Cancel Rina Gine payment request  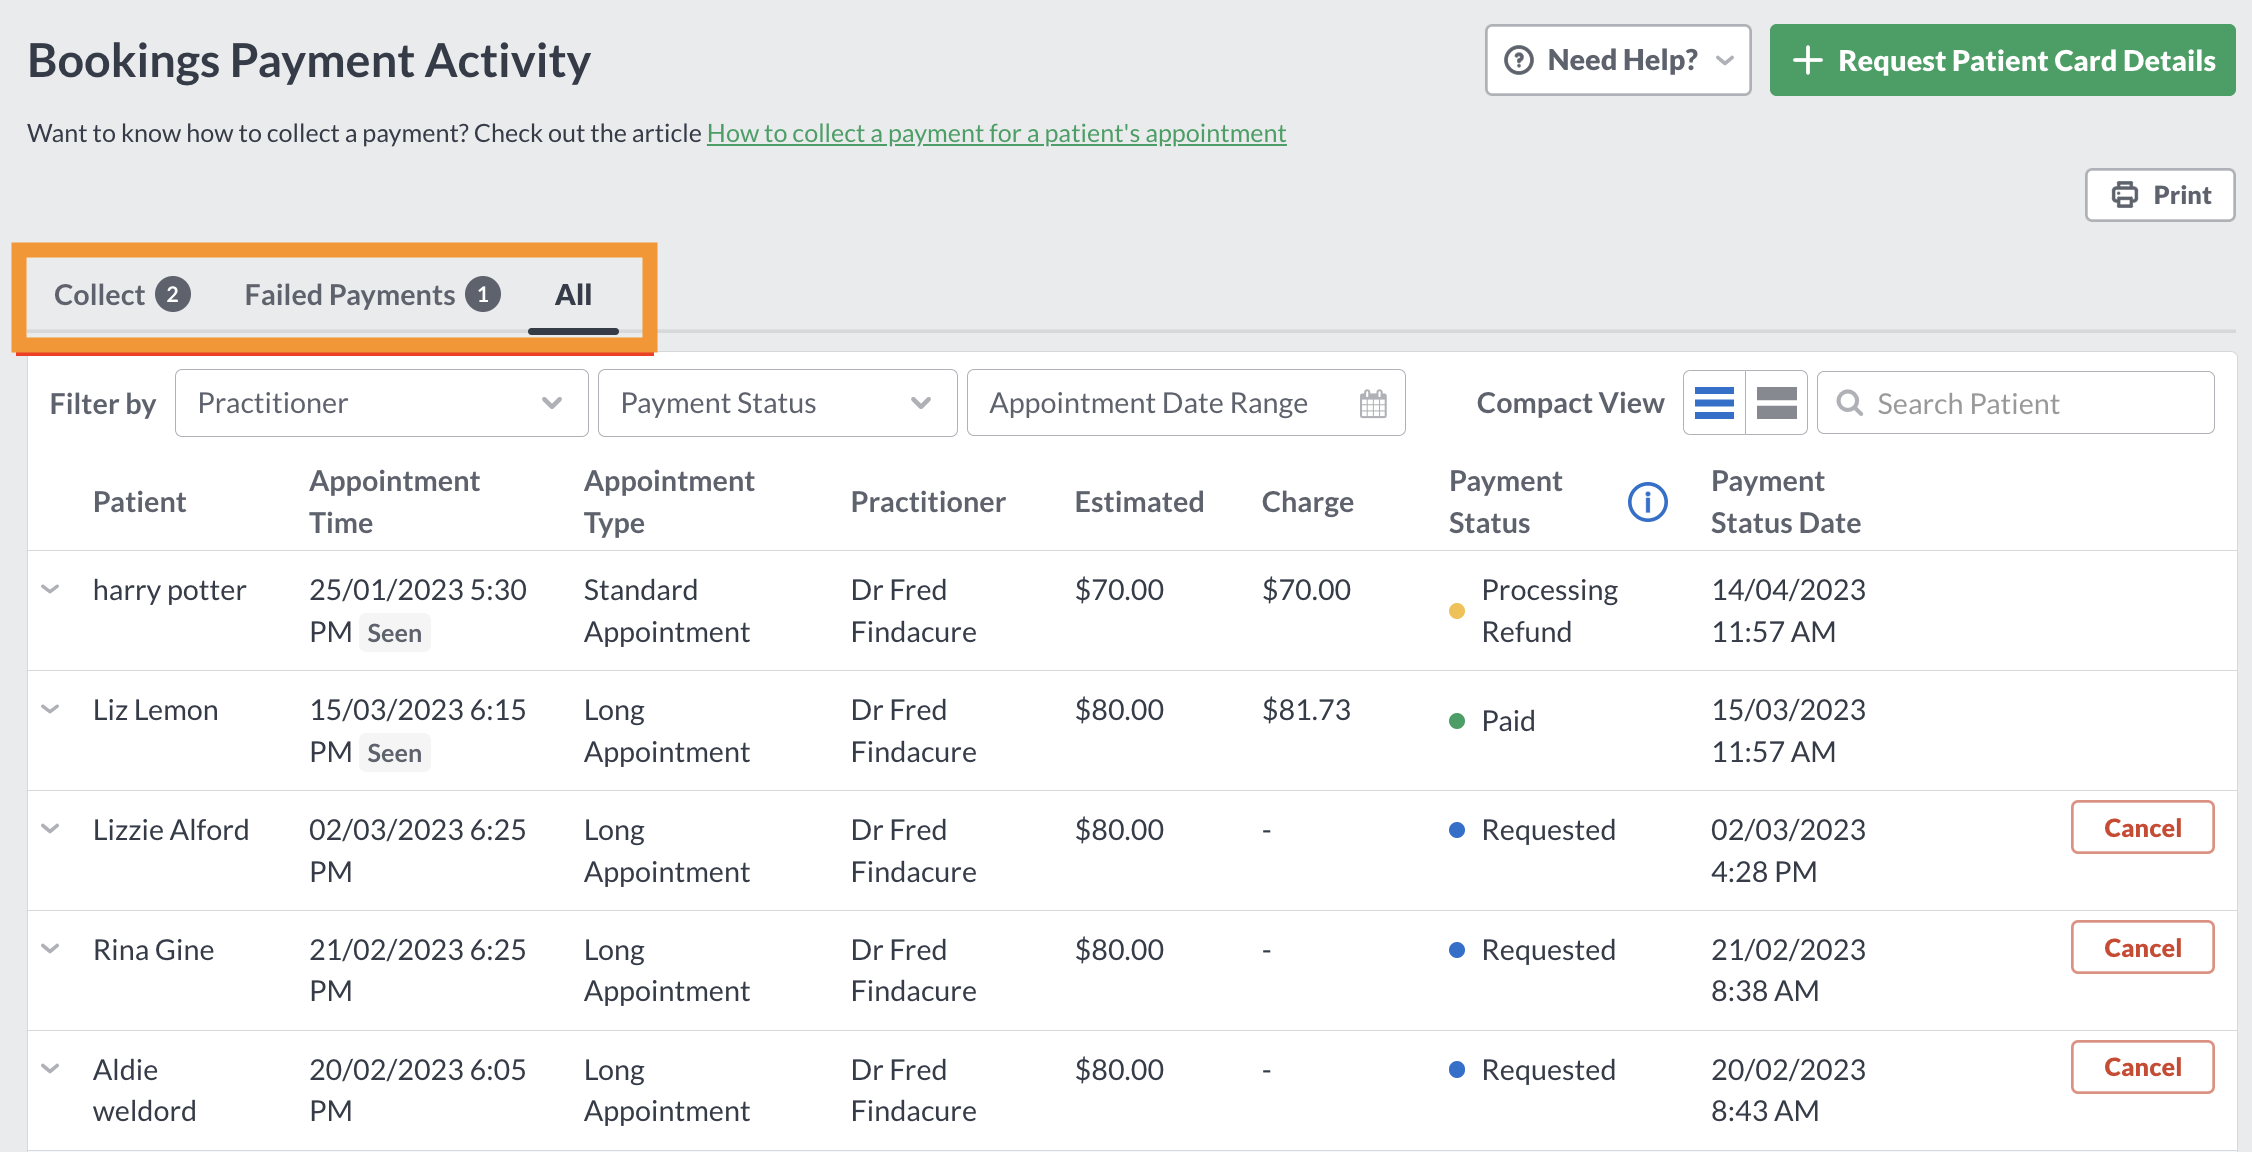pyautogui.click(x=2142, y=948)
